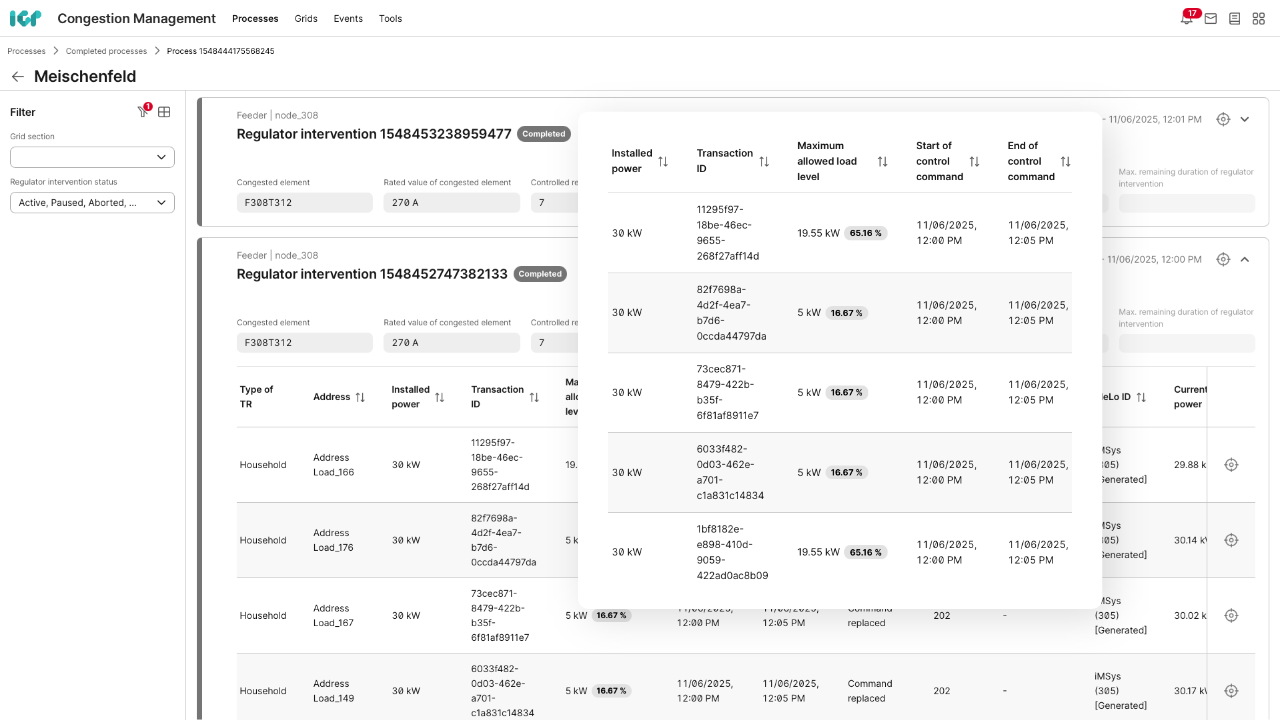Sort by Address column in table

360,397
